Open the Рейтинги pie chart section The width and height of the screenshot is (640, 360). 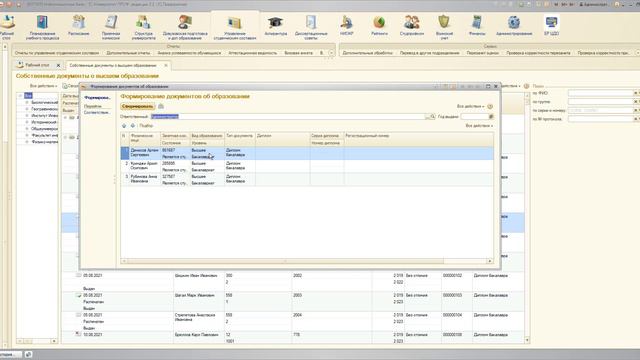coord(379,25)
